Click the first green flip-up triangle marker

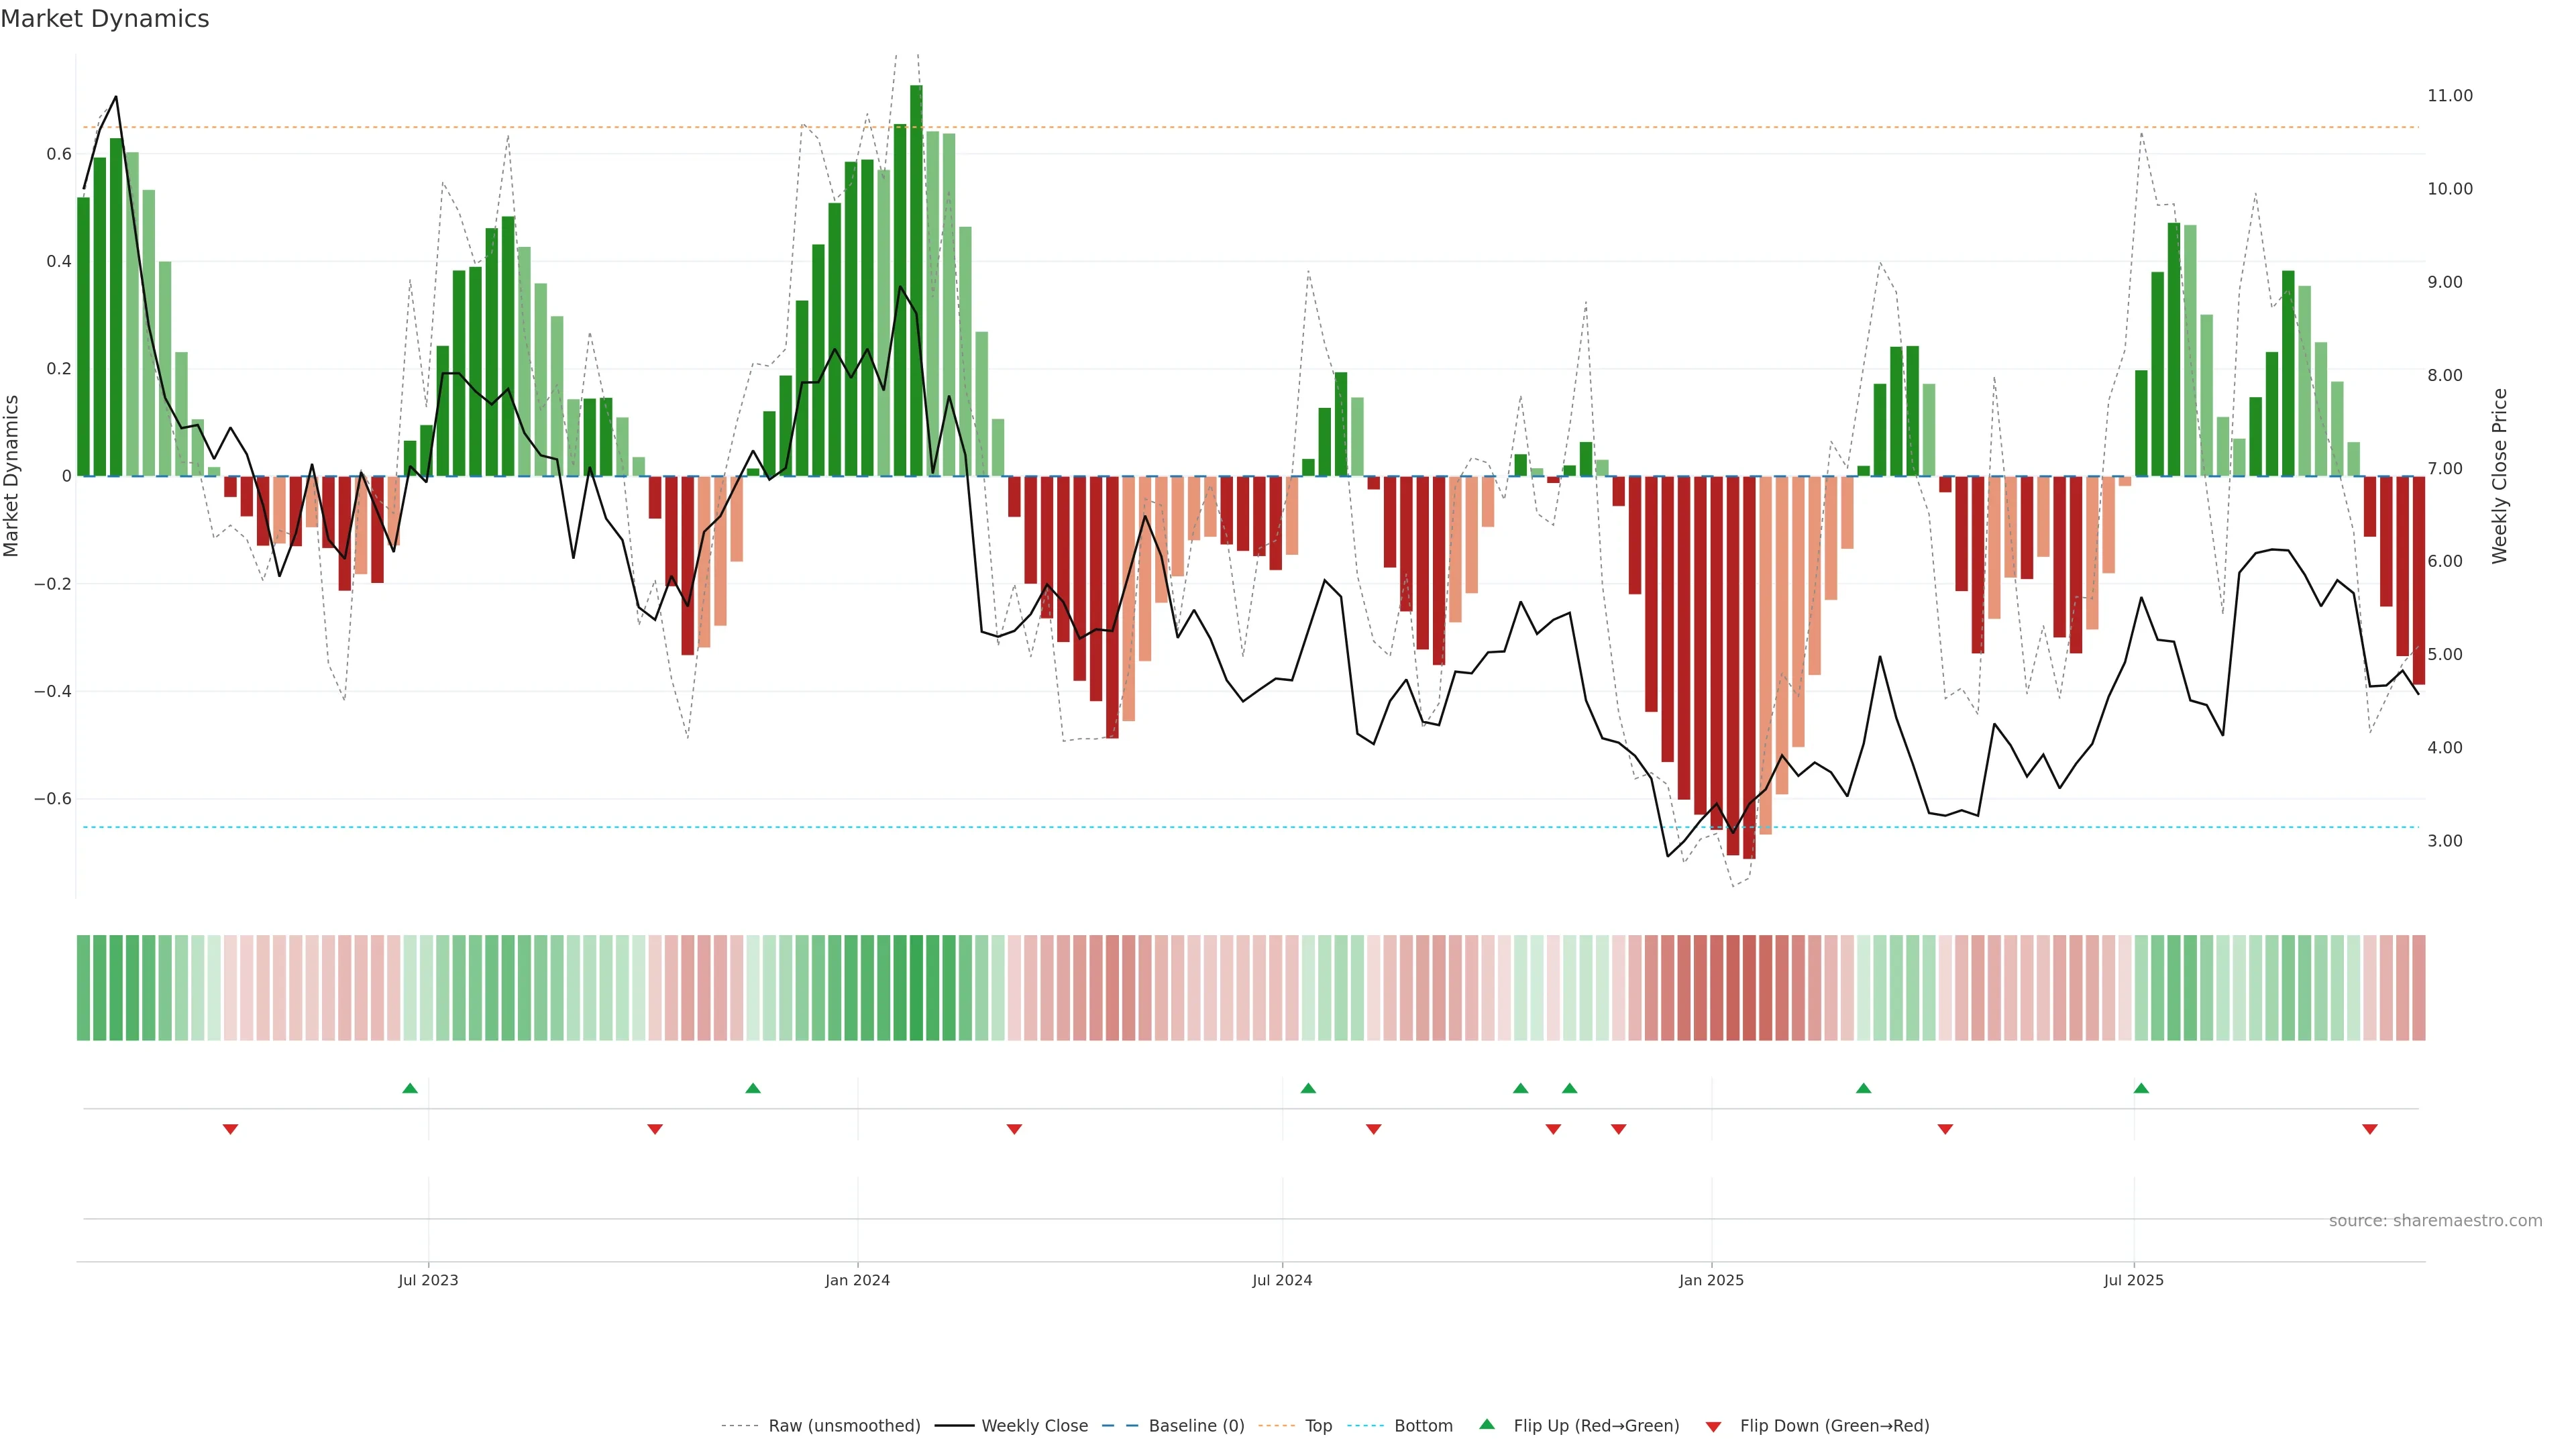tap(410, 1088)
